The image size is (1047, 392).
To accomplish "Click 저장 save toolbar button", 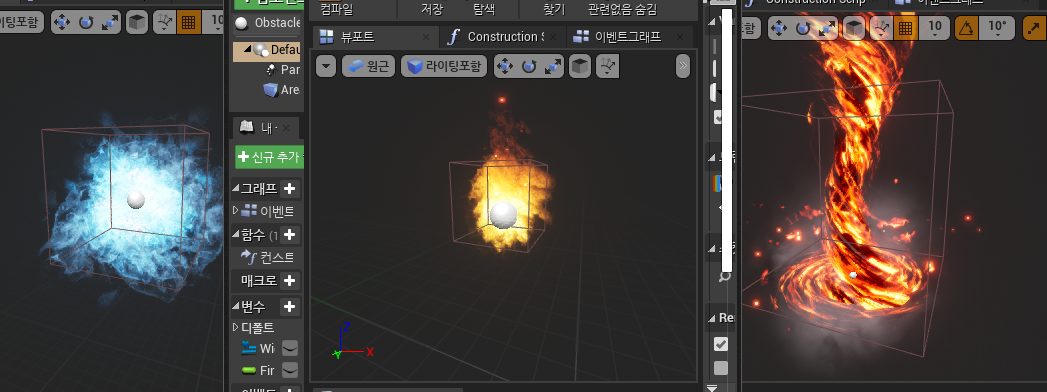I will pyautogui.click(x=431, y=9).
